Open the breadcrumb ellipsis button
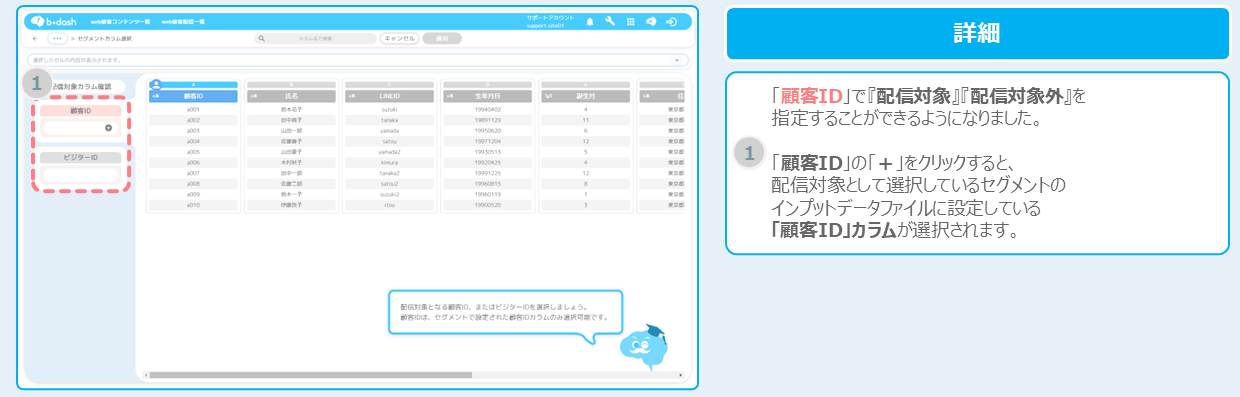 (x=57, y=39)
